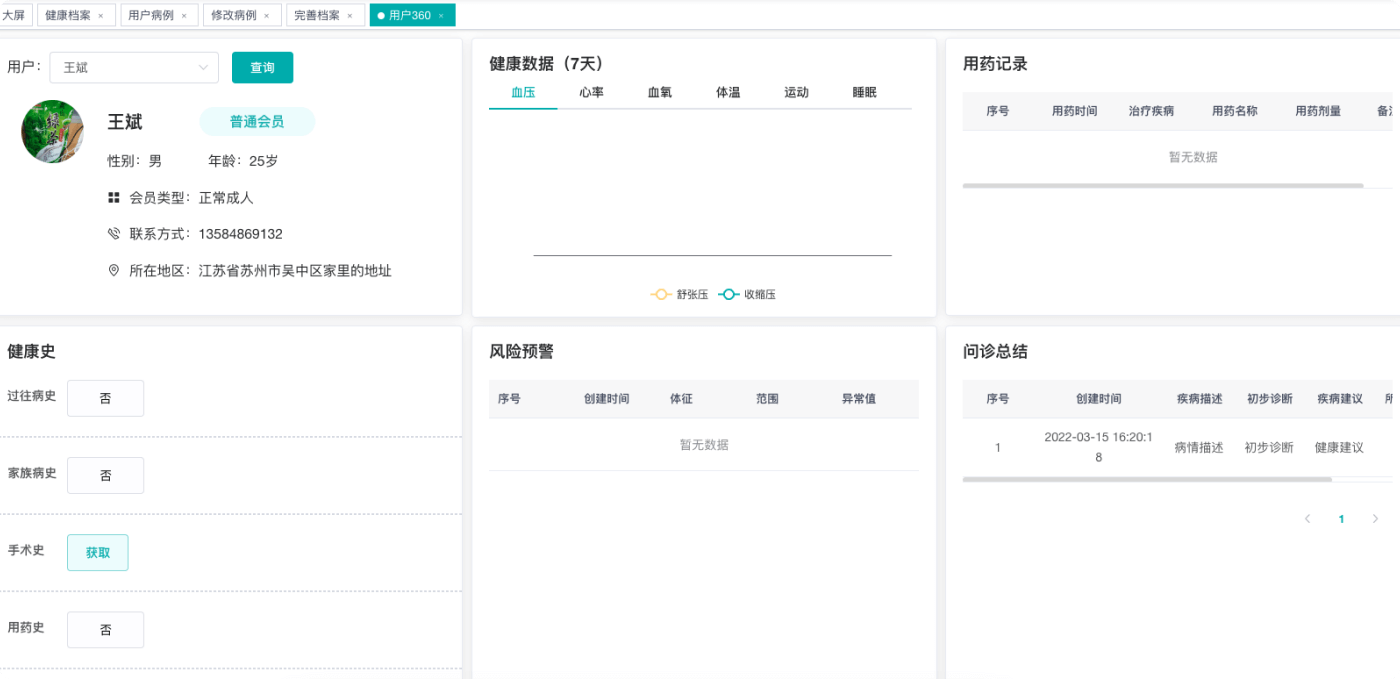Close the 健康档案 tab
This screenshot has width=1400, height=679.
tap(100, 16)
